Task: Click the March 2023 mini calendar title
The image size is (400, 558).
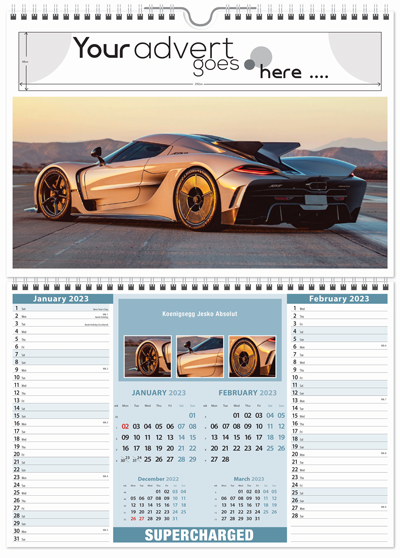Action: 249,479
